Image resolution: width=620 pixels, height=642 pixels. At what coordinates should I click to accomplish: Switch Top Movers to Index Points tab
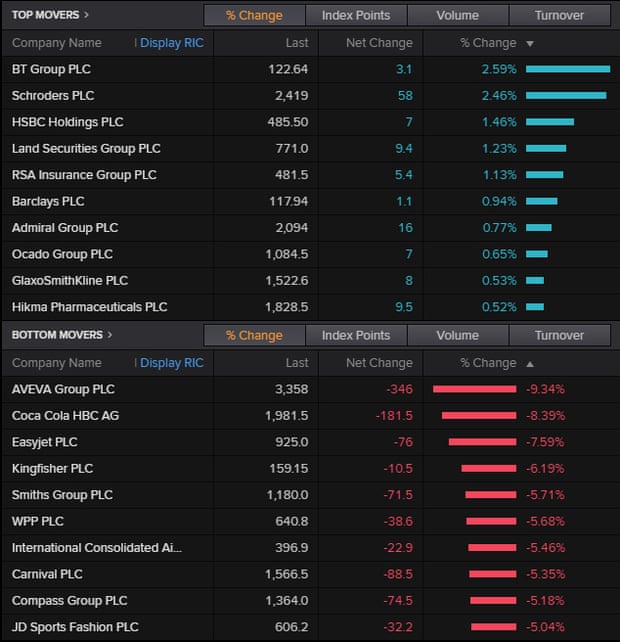(356, 16)
